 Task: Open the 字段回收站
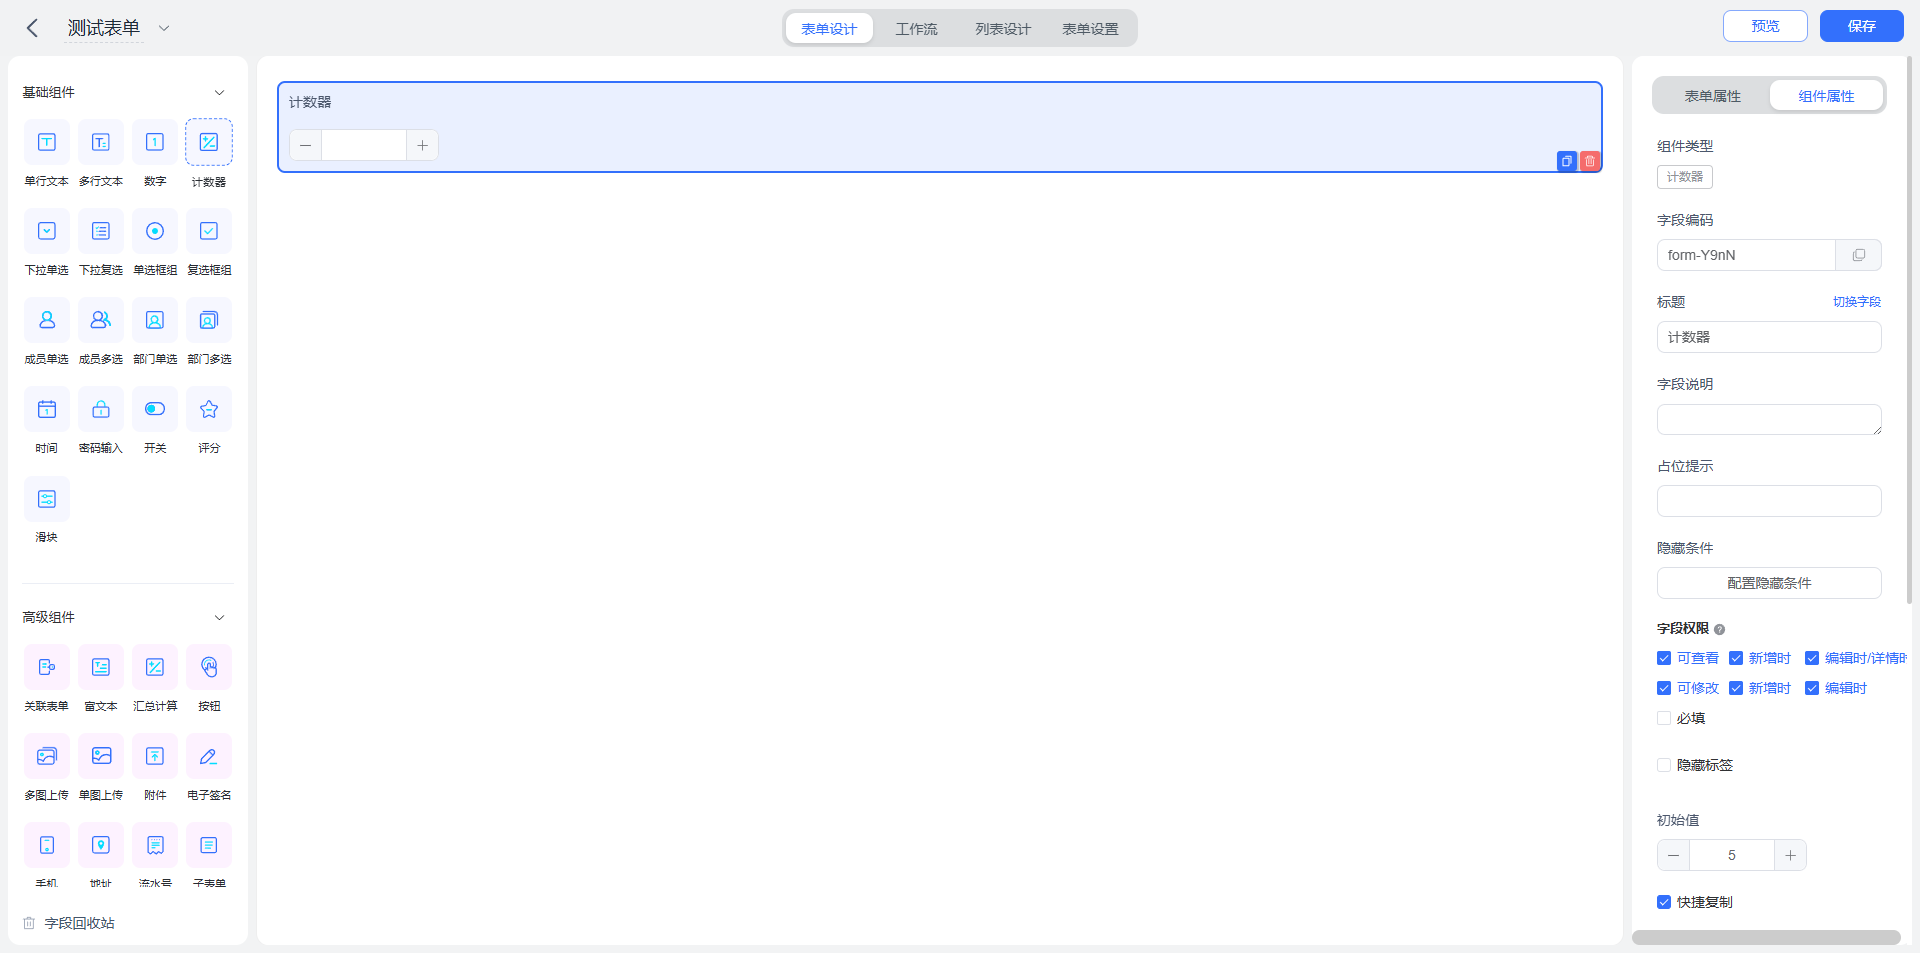coord(69,923)
